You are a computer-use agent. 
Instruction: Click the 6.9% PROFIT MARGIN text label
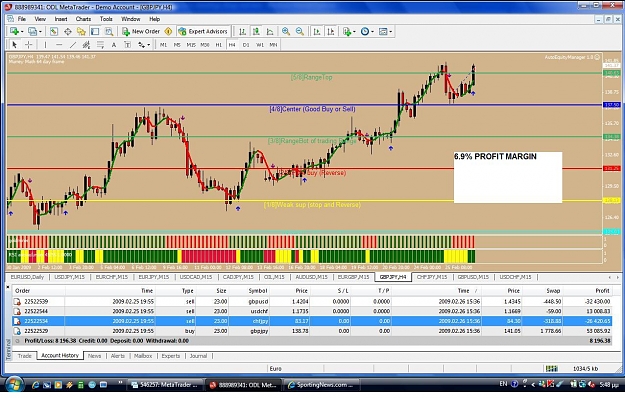(495, 157)
